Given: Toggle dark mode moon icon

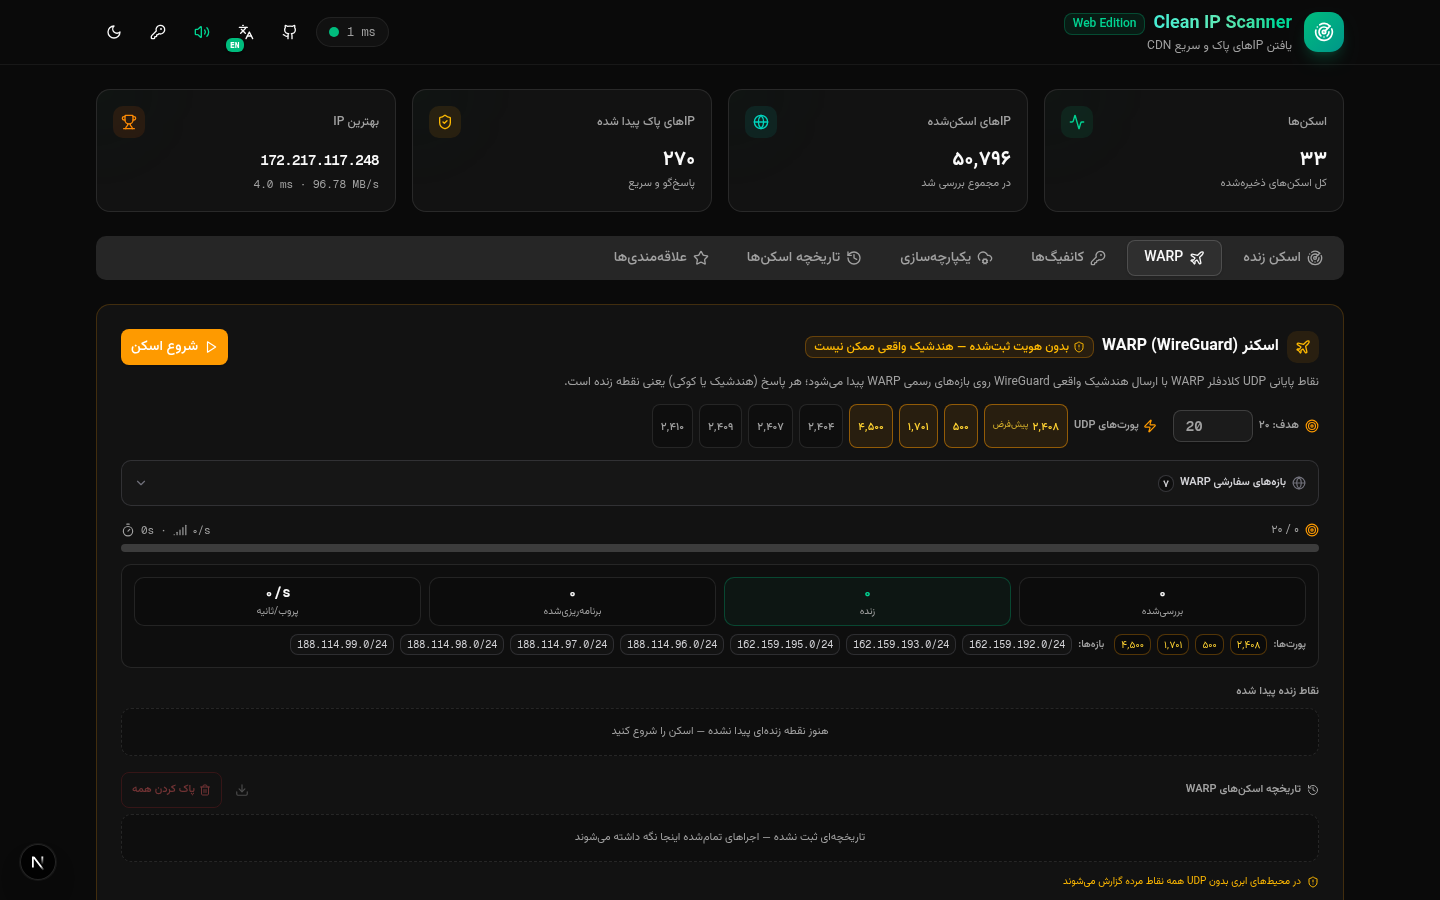Looking at the screenshot, I should pos(114,32).
